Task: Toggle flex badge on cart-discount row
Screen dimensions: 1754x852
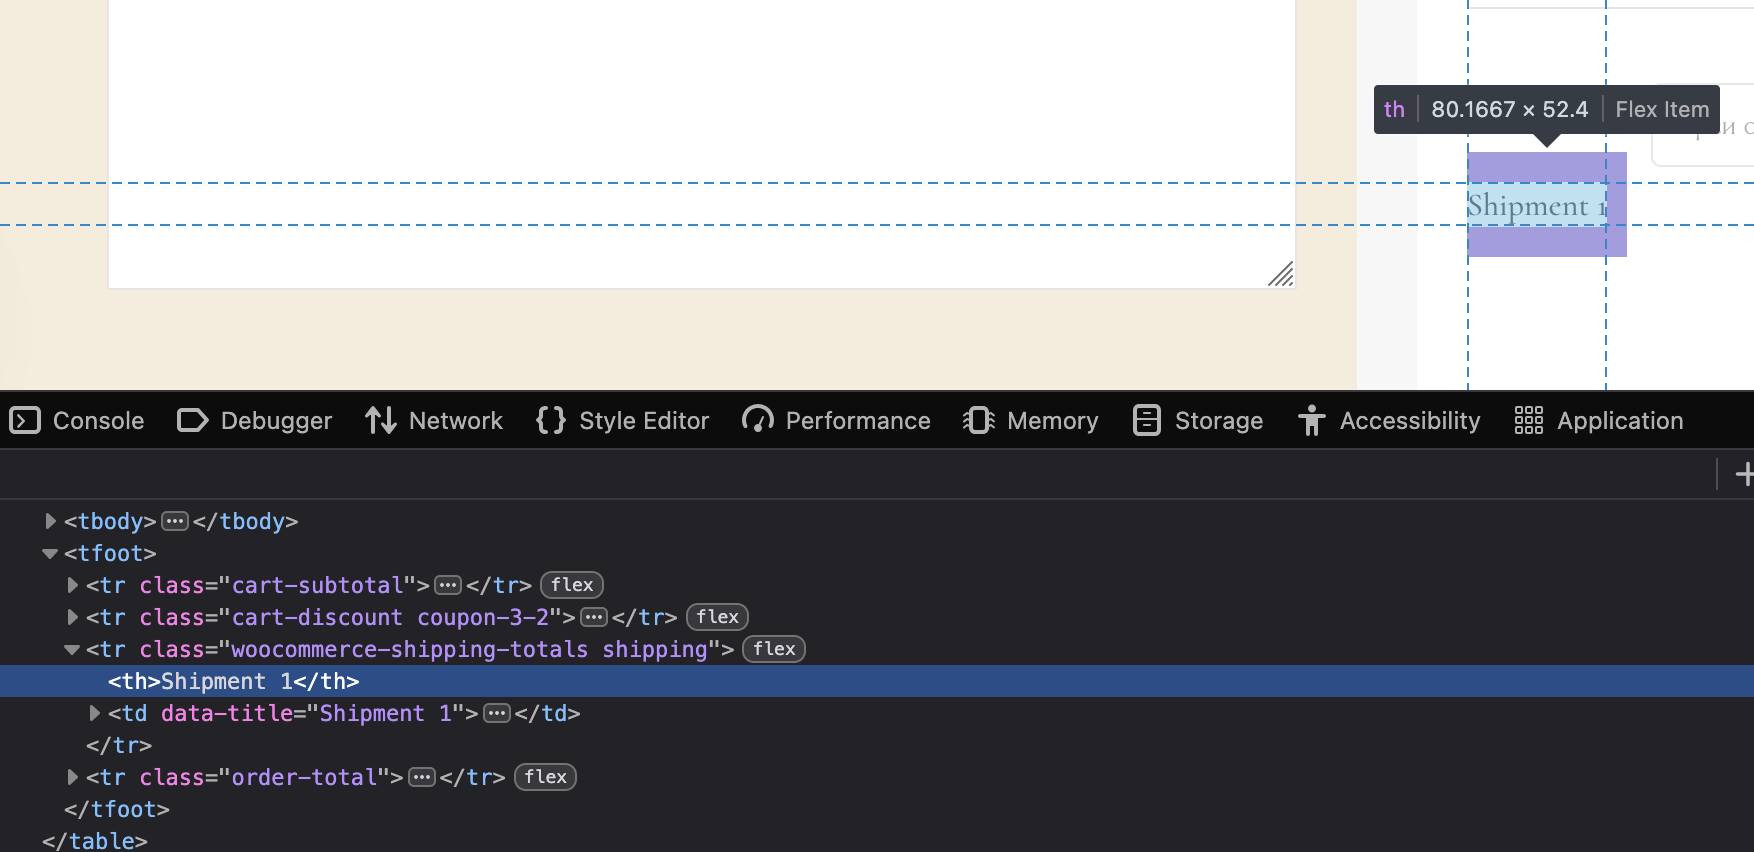Action: (x=717, y=617)
